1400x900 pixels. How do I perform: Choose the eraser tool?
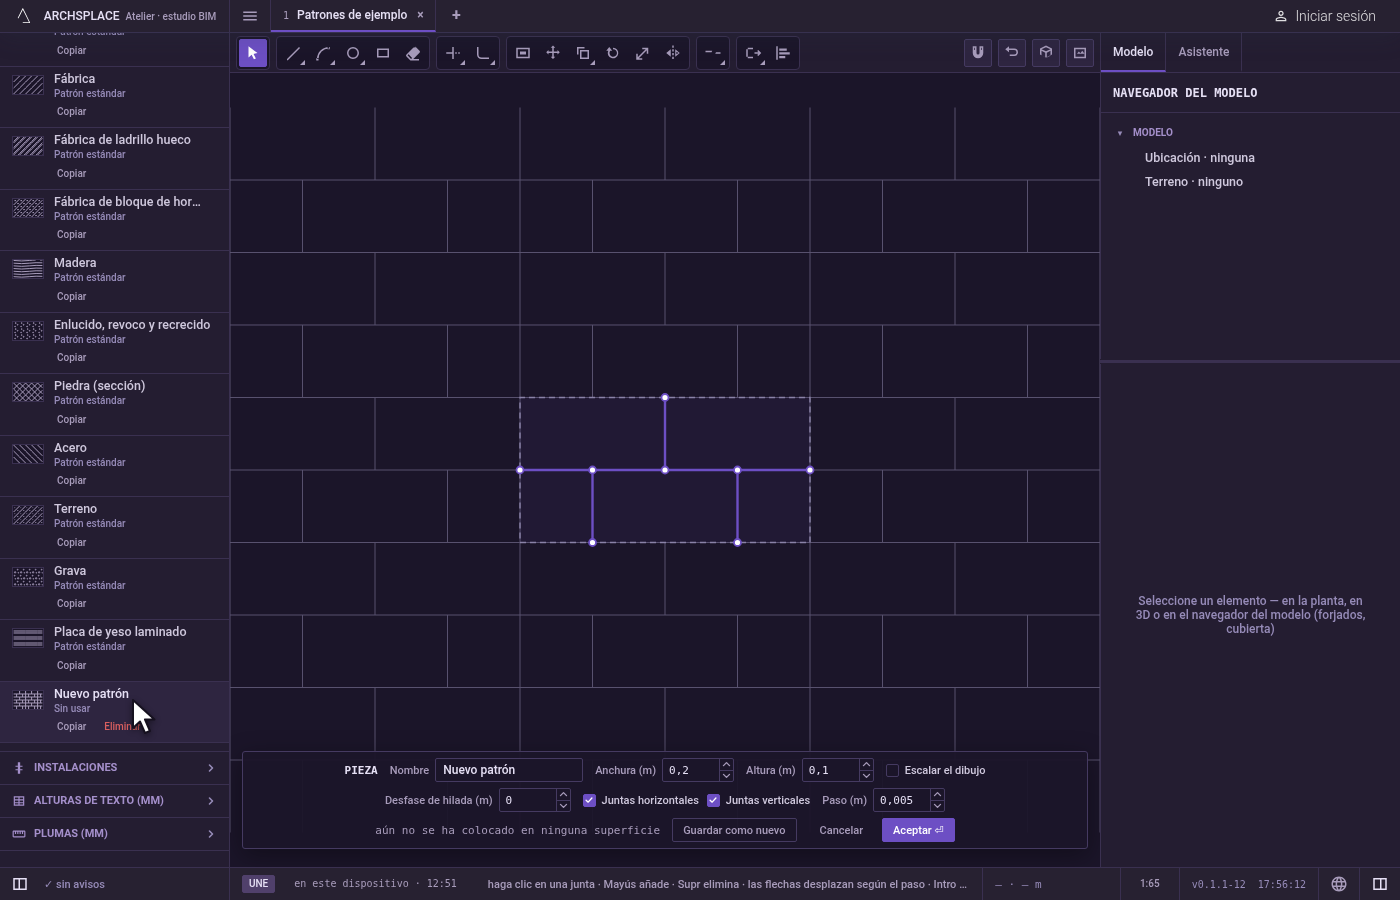click(413, 53)
